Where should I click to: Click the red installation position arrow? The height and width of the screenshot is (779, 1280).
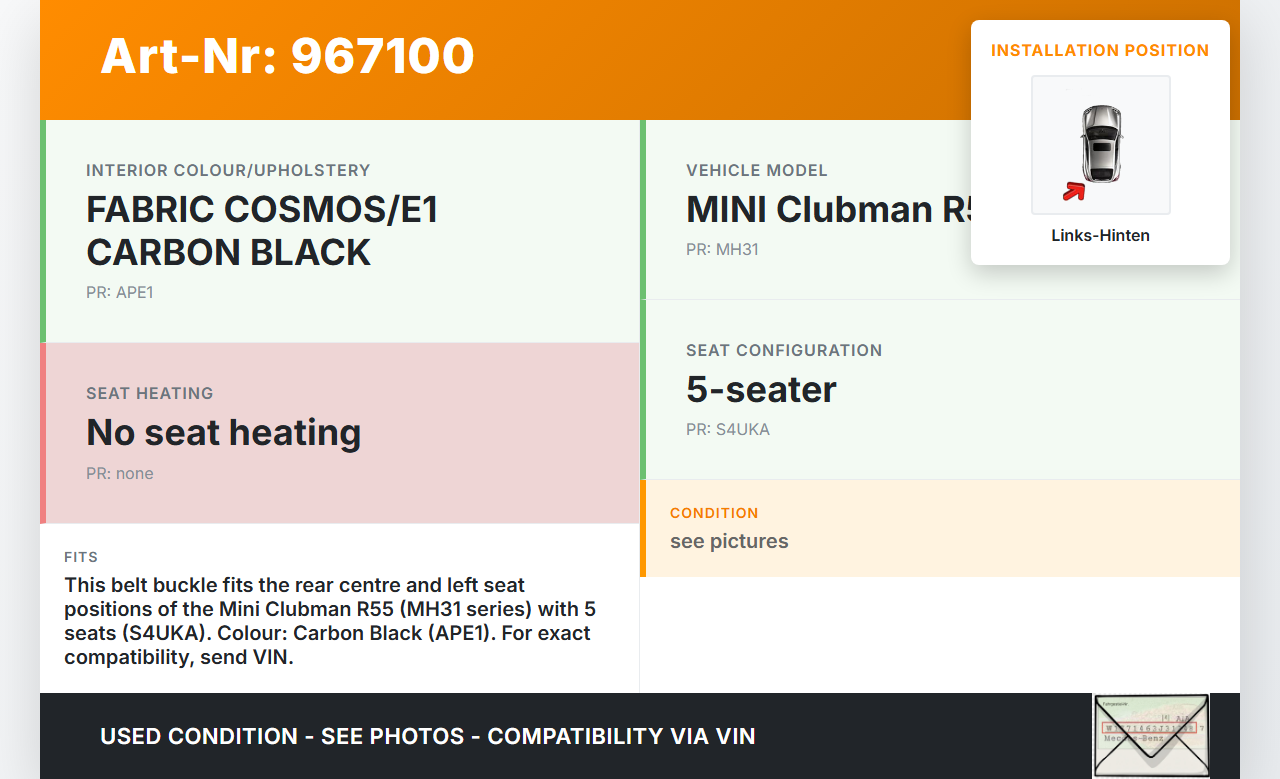(x=1074, y=190)
